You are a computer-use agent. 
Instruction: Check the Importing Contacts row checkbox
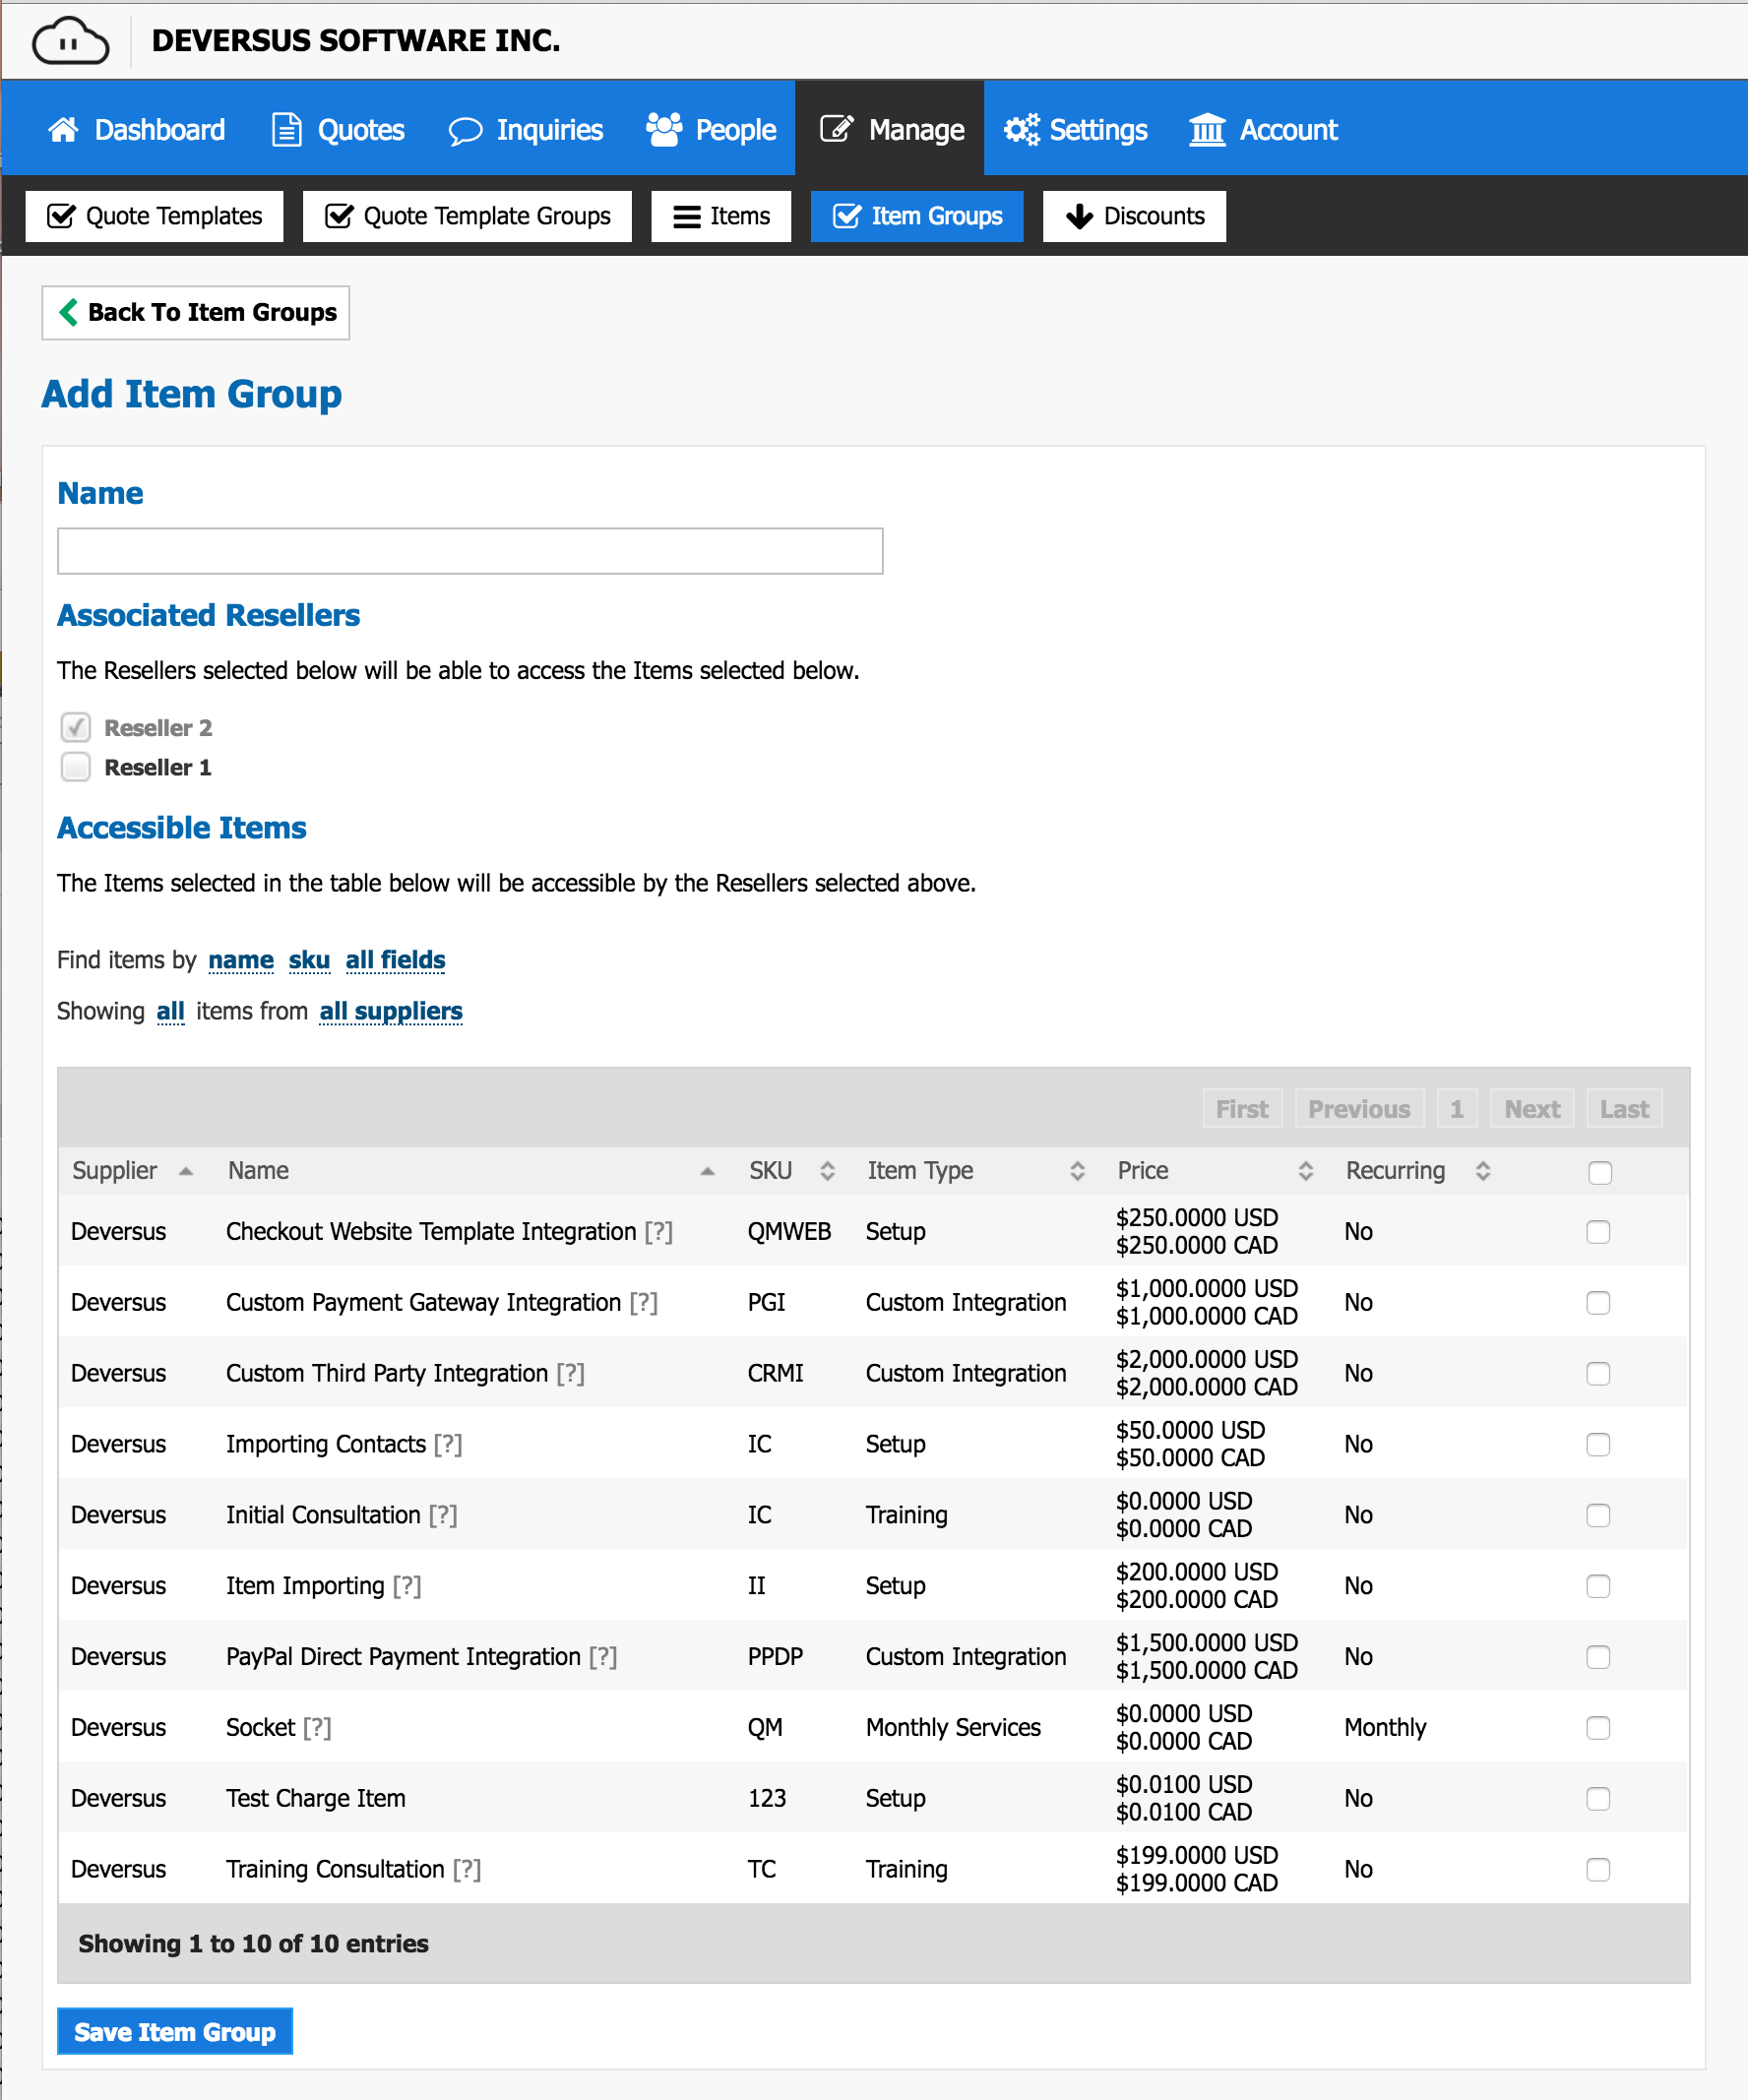(x=1598, y=1445)
